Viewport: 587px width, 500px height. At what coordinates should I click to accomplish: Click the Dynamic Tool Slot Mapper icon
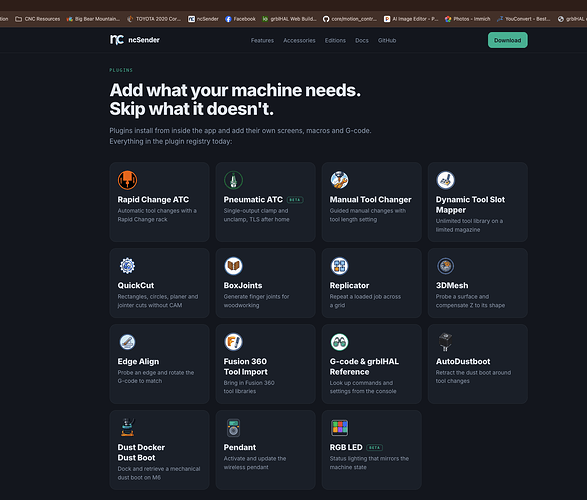tap(445, 180)
